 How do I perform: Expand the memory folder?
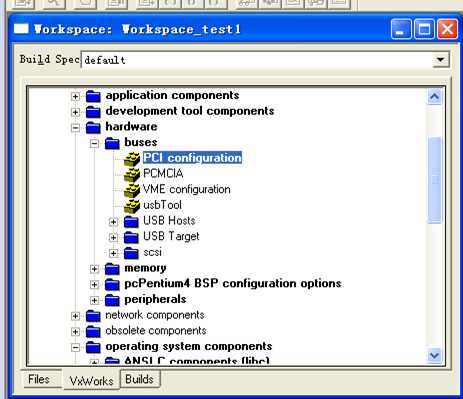(94, 269)
